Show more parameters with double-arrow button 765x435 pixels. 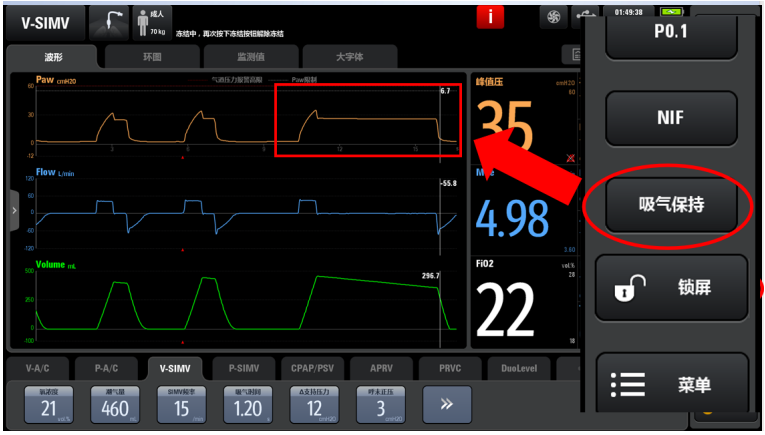click(447, 405)
